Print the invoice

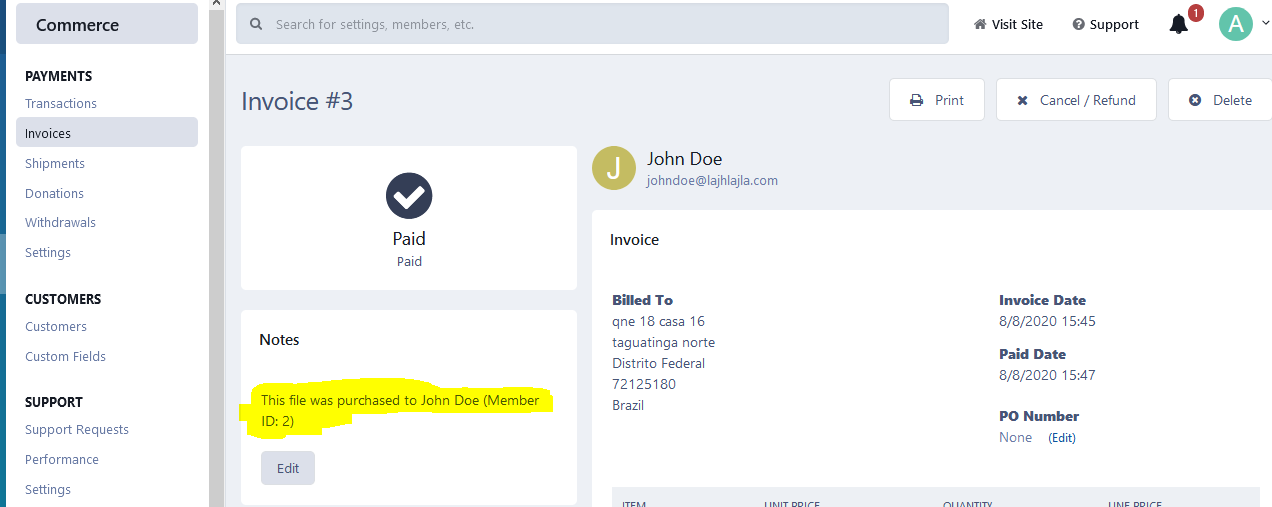coord(937,100)
